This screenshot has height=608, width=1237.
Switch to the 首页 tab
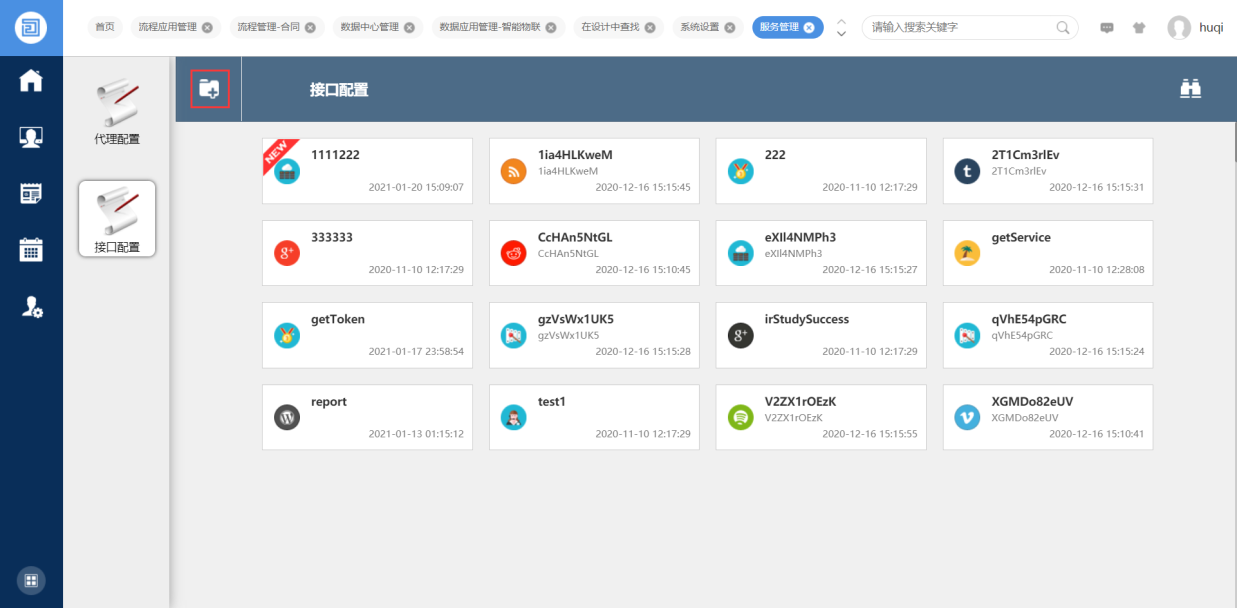pos(105,27)
